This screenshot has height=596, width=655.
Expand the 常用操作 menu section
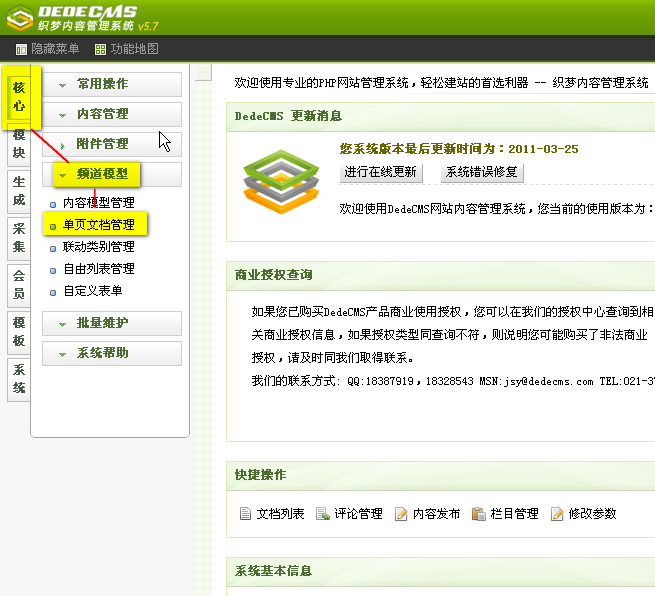(112, 84)
